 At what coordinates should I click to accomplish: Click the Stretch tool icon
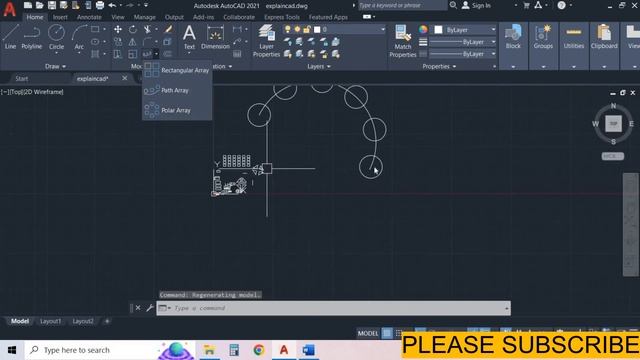tap(118, 54)
